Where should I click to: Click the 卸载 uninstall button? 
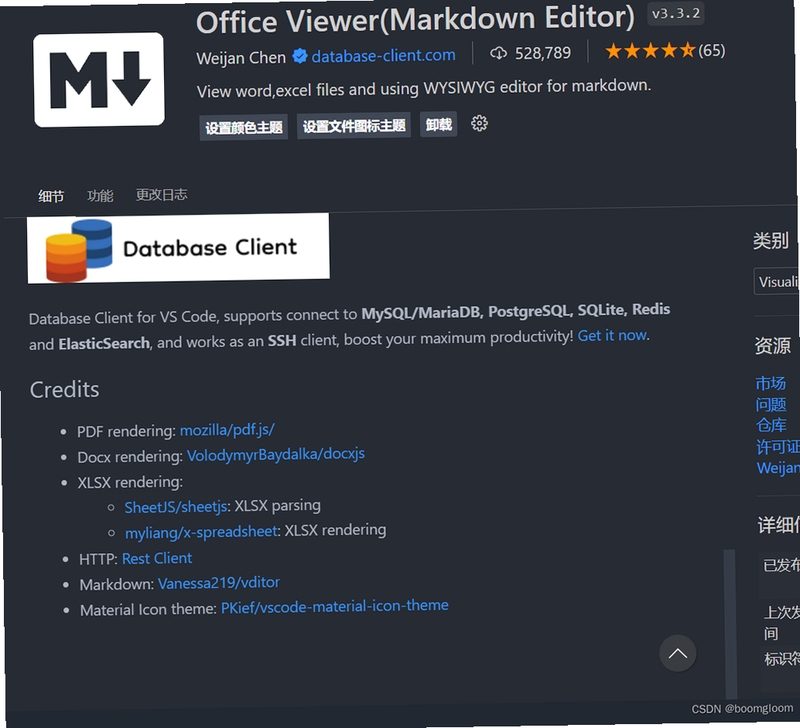[438, 124]
